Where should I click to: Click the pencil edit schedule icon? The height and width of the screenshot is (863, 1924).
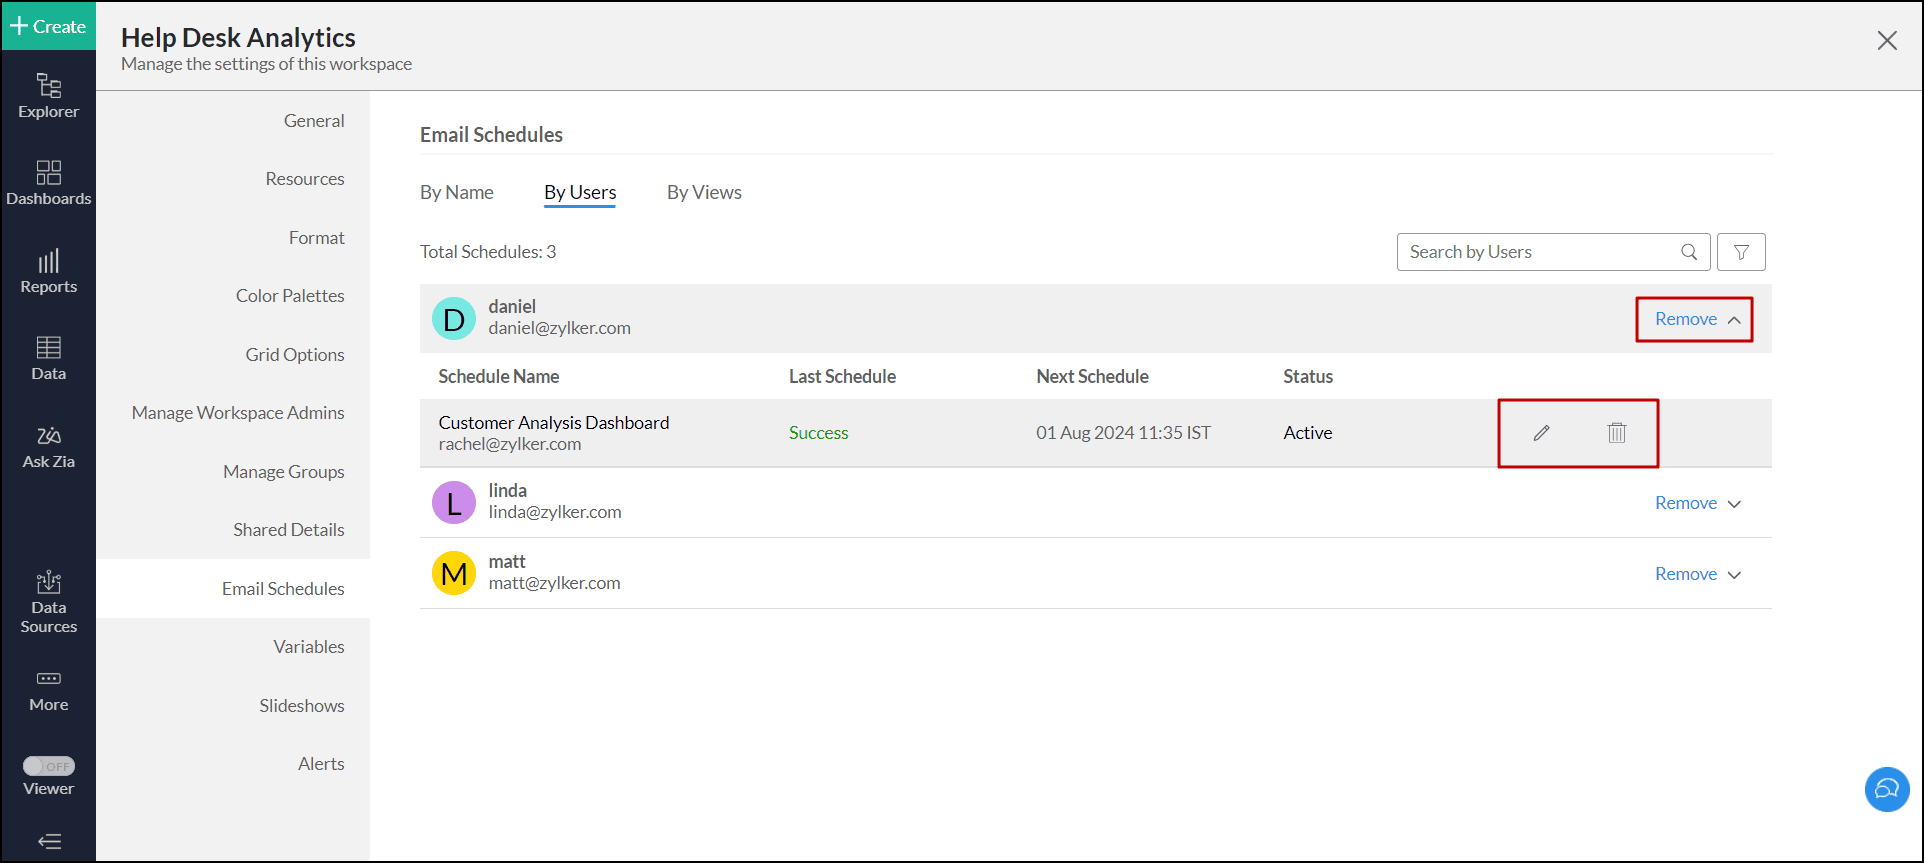pos(1541,433)
